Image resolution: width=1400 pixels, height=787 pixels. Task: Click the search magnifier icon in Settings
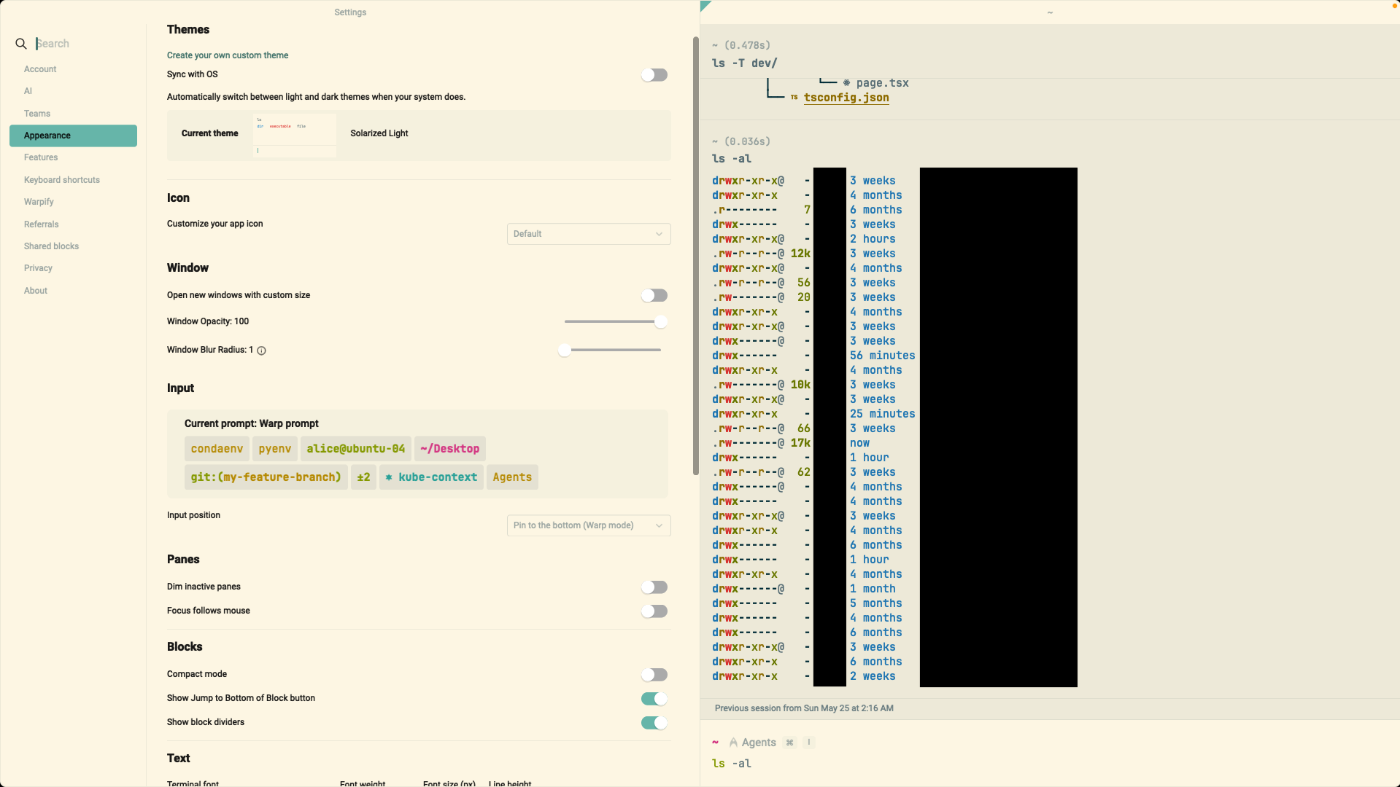pyautogui.click(x=21, y=44)
